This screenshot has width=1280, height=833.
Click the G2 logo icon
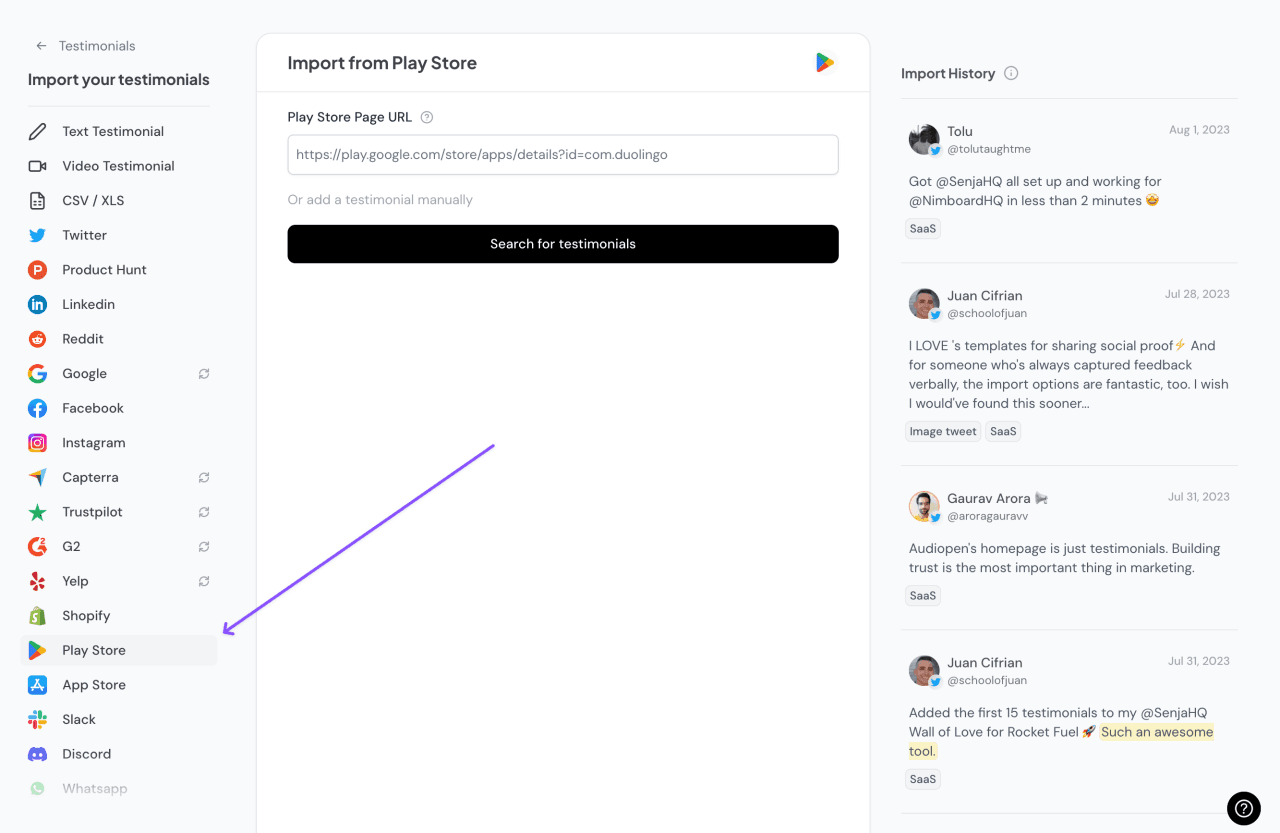(x=37, y=547)
